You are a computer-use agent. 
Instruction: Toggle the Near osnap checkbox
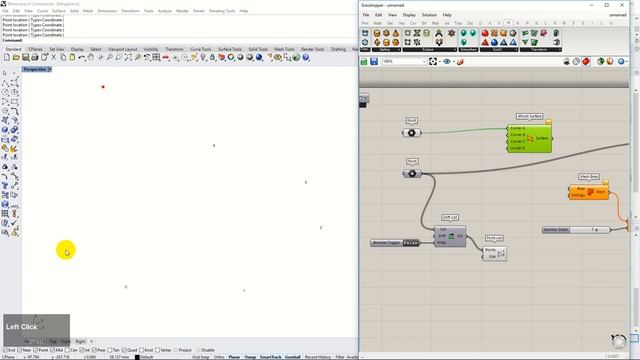coord(20,350)
